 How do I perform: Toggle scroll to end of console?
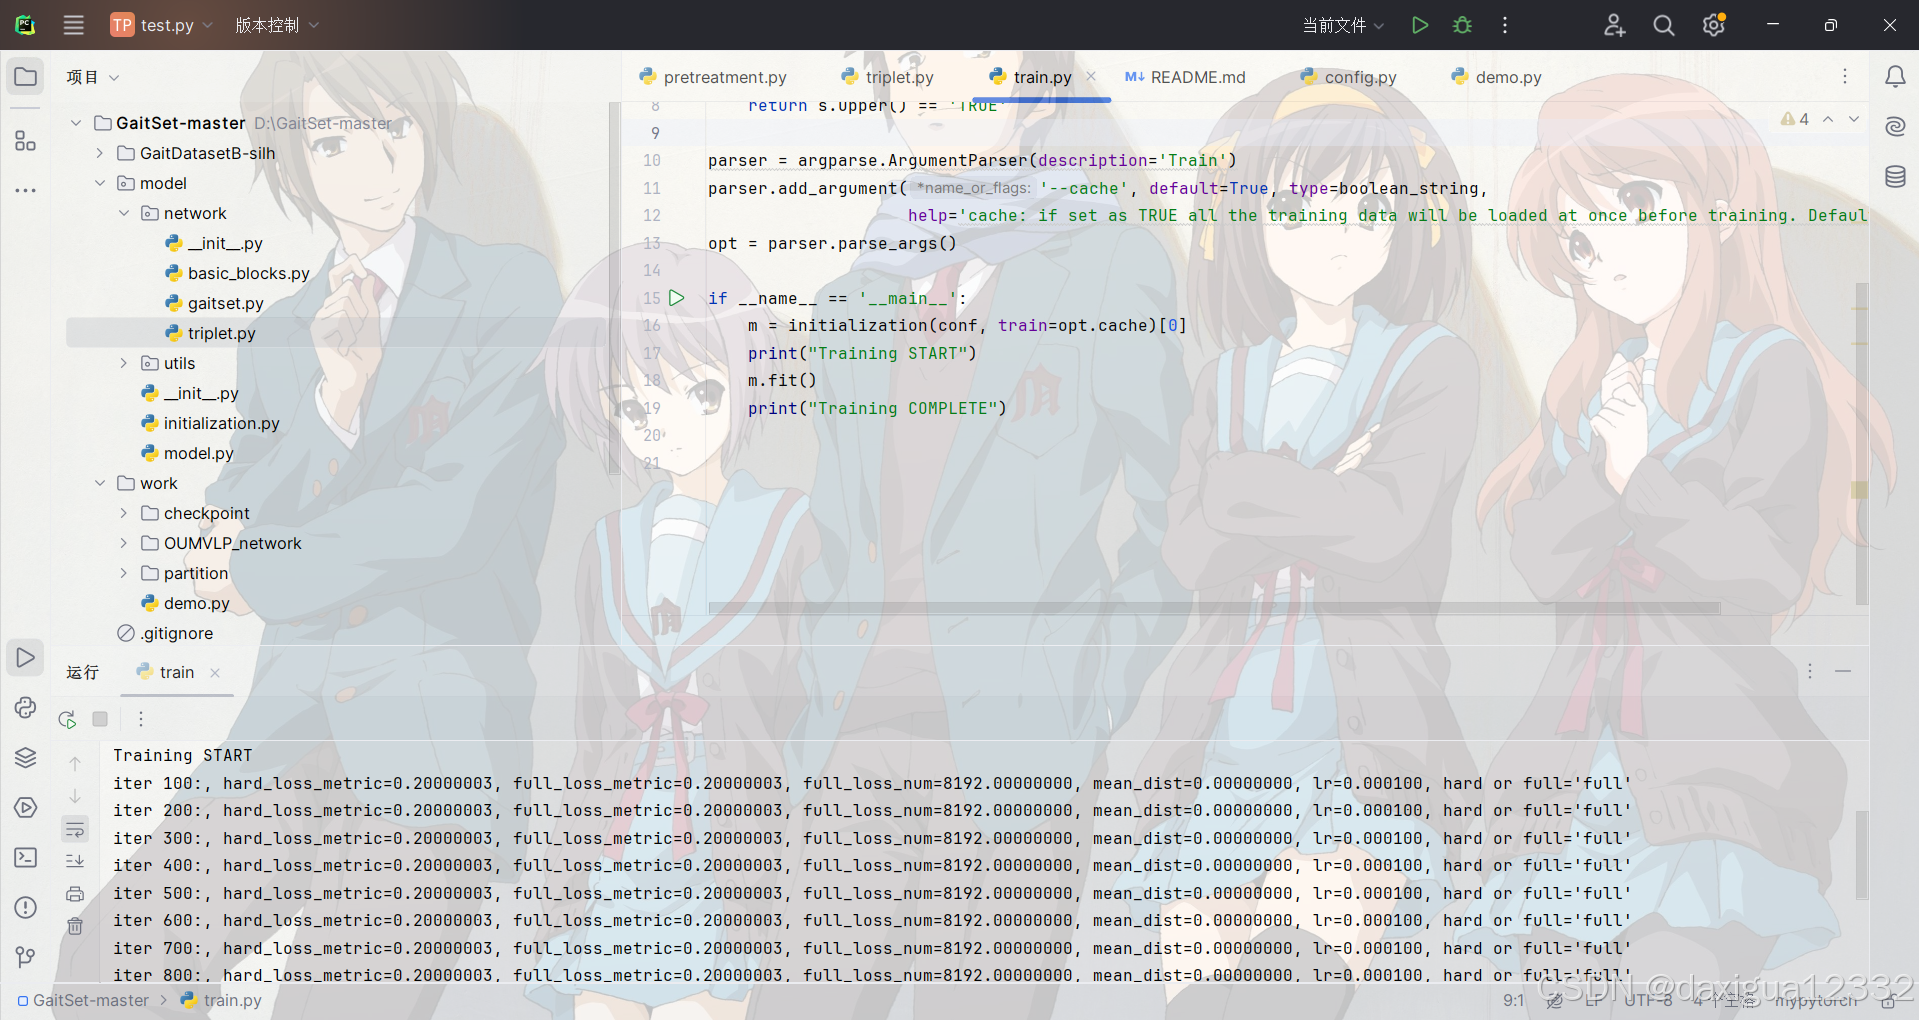tap(75, 861)
